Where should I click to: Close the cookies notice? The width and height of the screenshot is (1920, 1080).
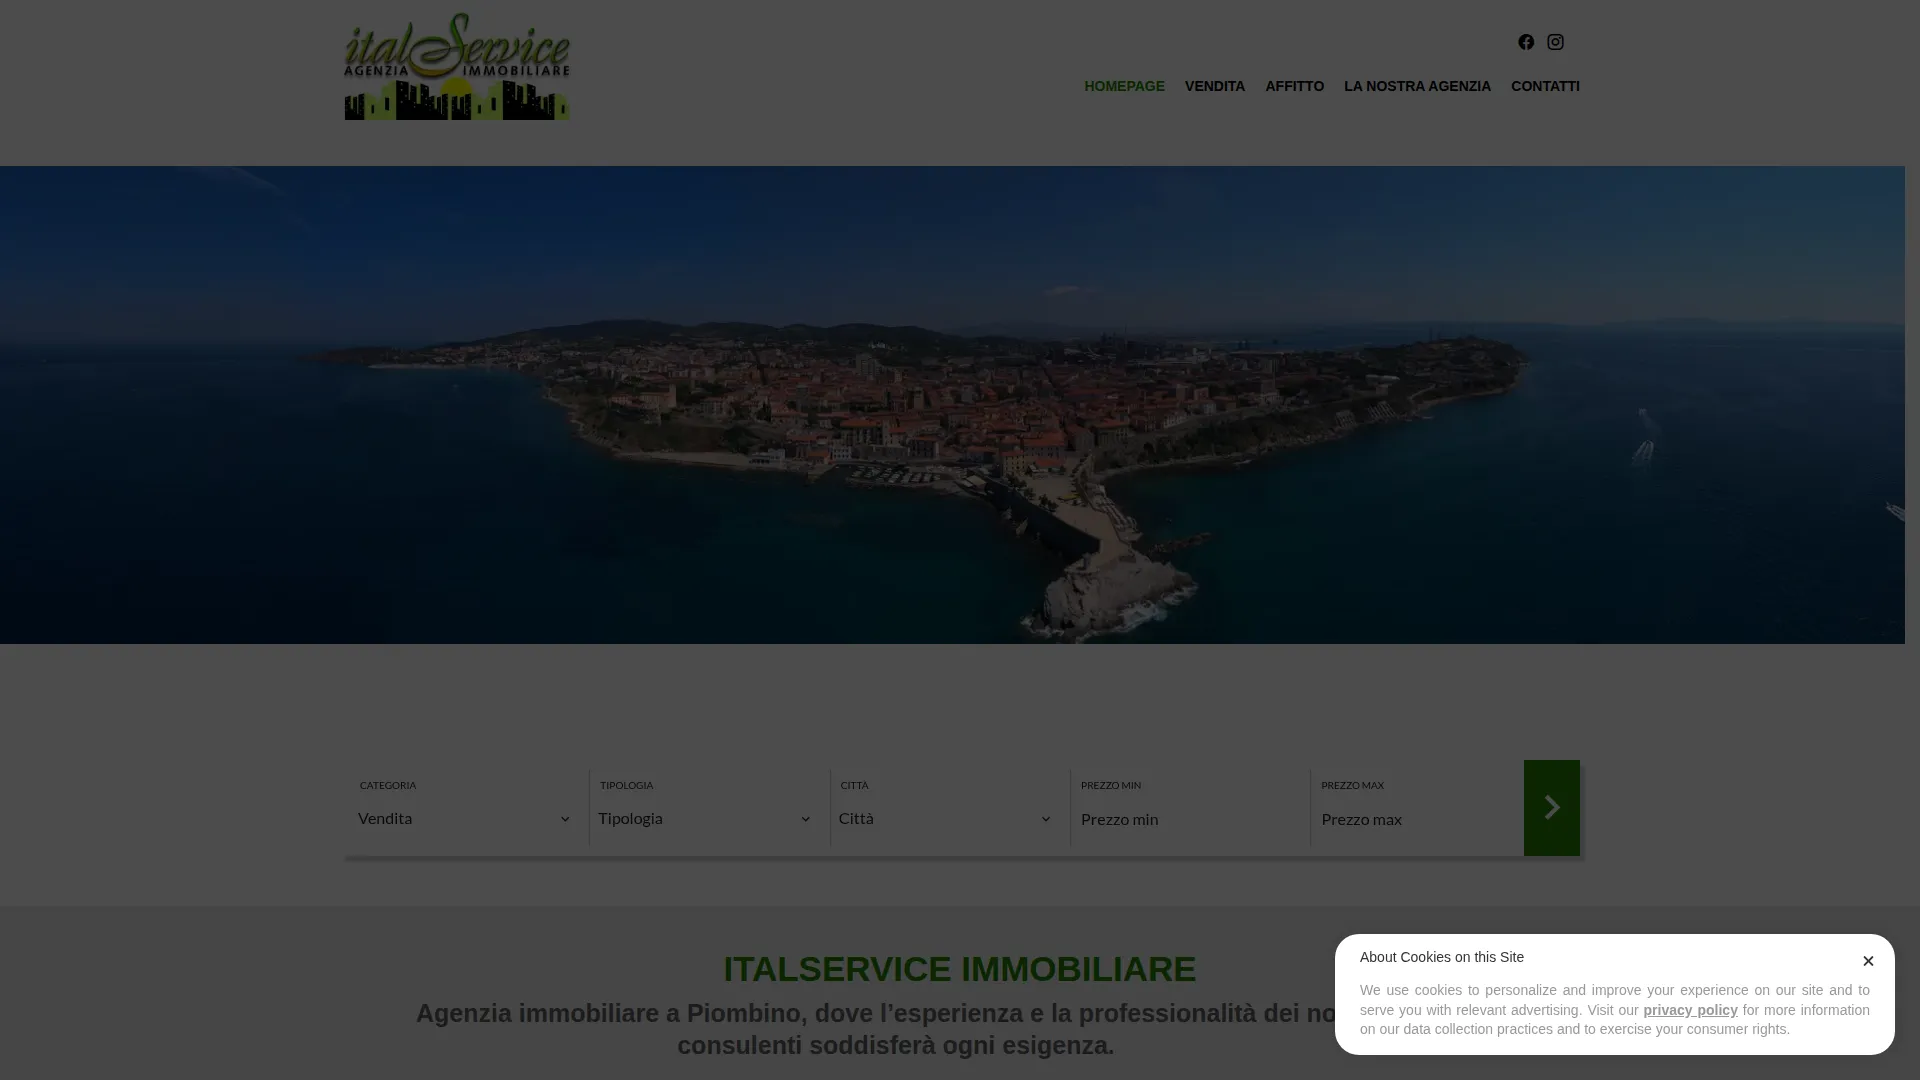pos(1868,961)
